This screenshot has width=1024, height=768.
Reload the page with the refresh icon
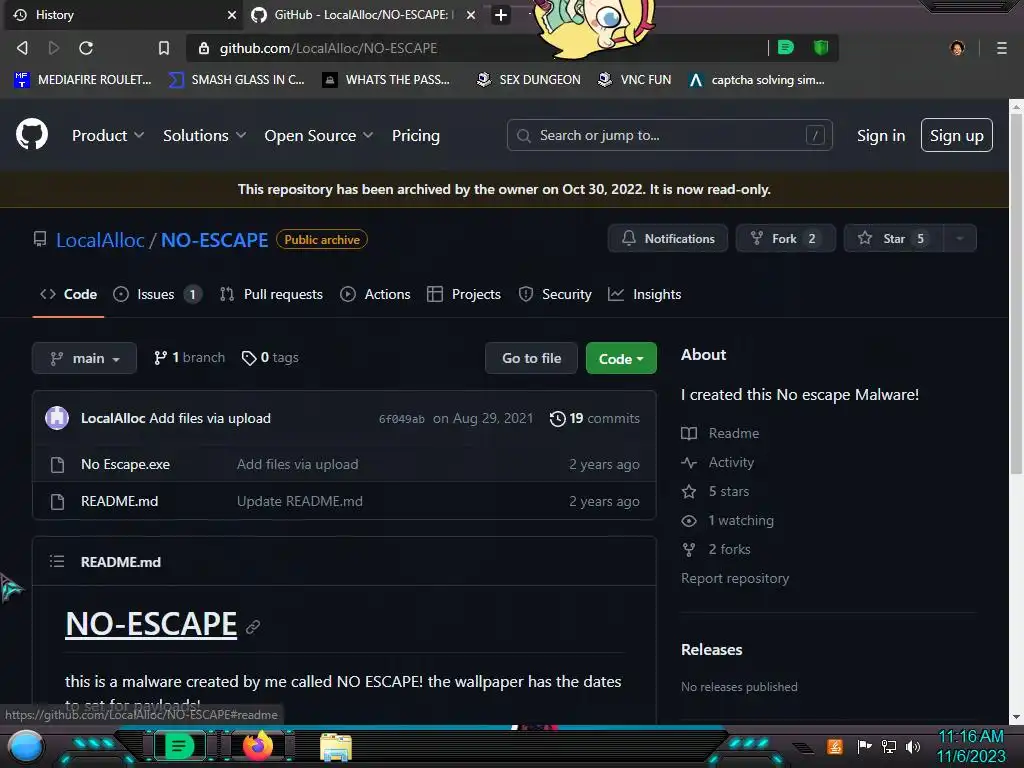86,48
